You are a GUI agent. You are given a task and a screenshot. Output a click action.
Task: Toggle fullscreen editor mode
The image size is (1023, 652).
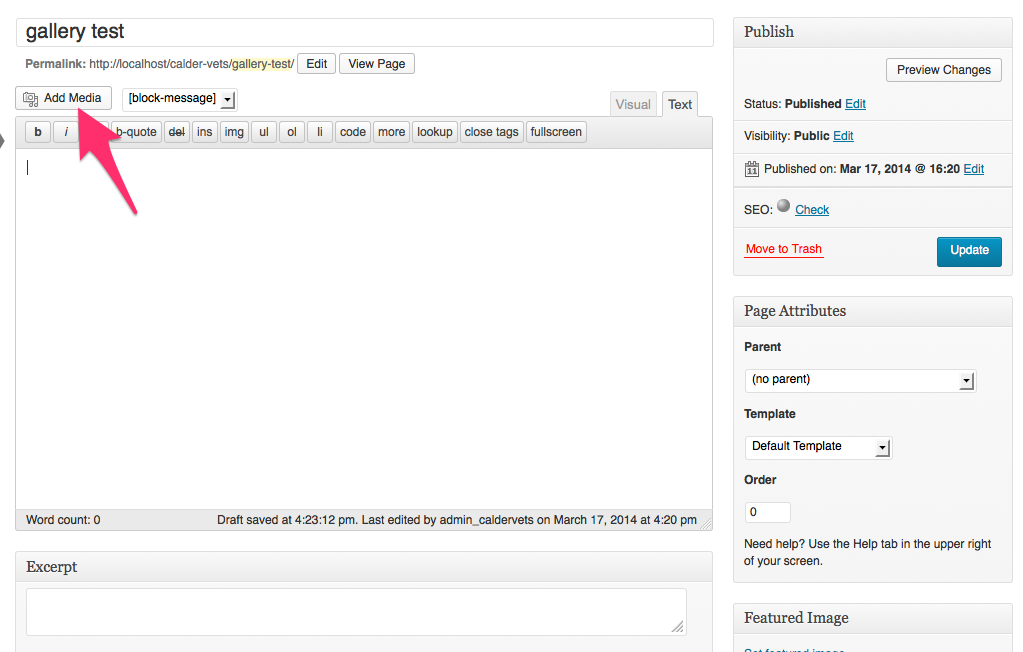[x=556, y=132]
